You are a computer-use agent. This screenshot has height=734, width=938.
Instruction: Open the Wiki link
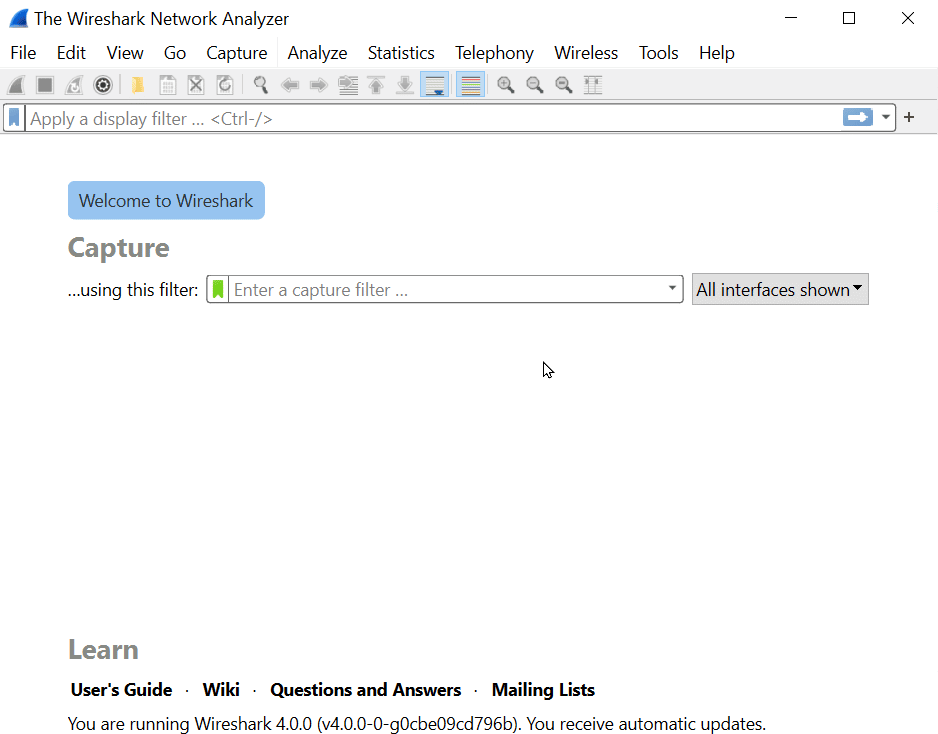221,690
